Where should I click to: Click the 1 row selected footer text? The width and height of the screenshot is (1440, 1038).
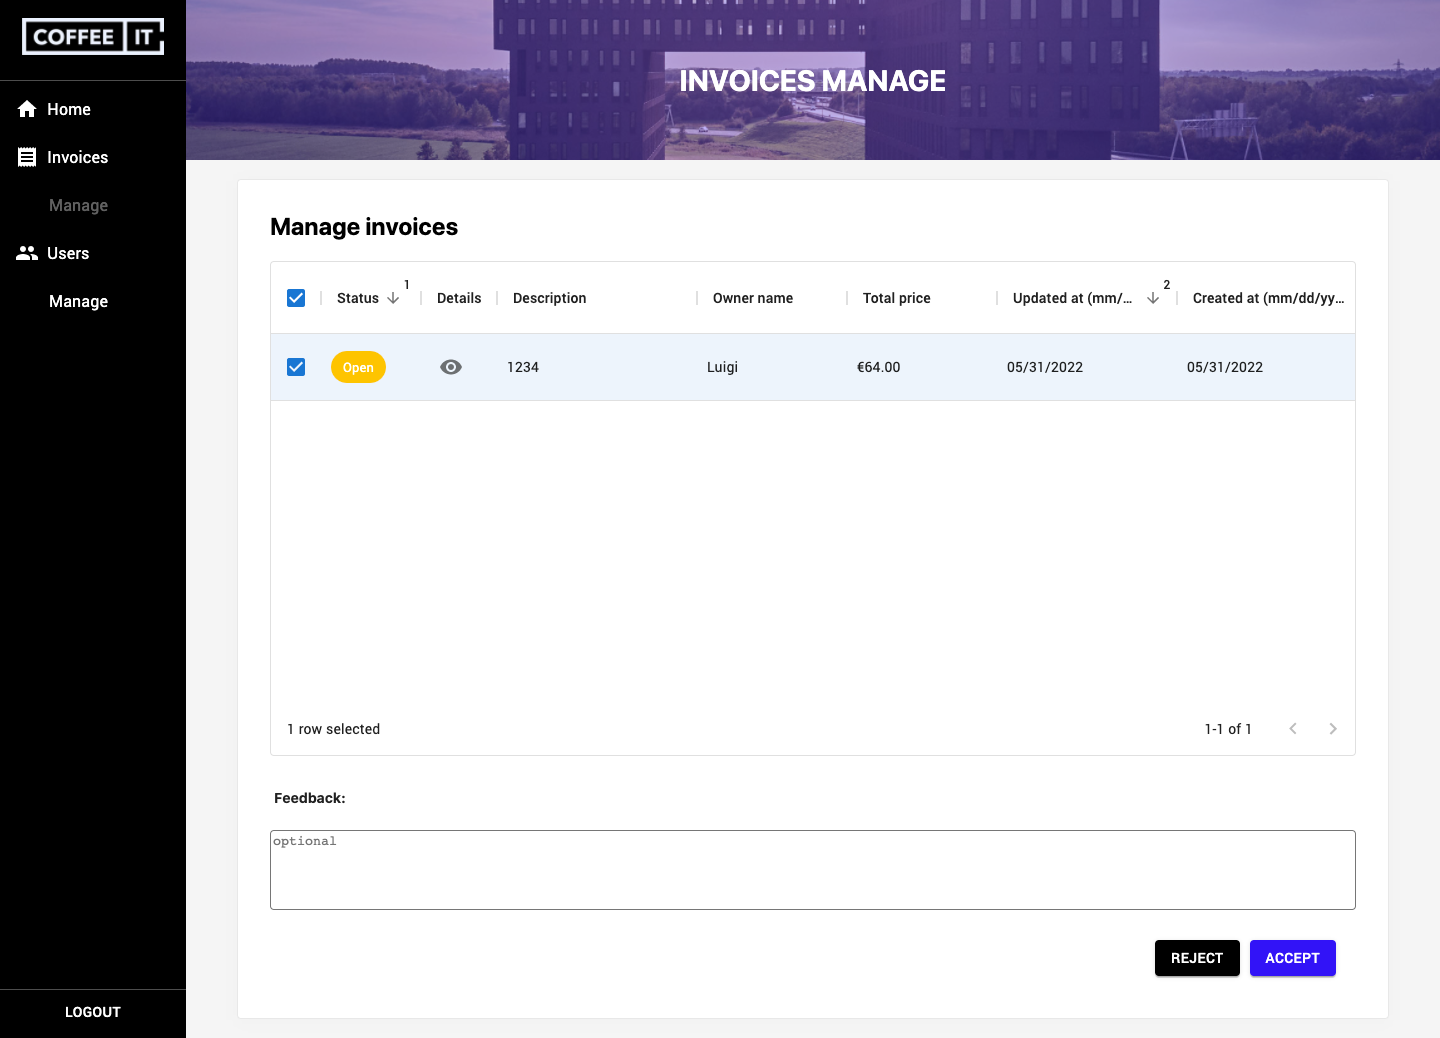334,729
